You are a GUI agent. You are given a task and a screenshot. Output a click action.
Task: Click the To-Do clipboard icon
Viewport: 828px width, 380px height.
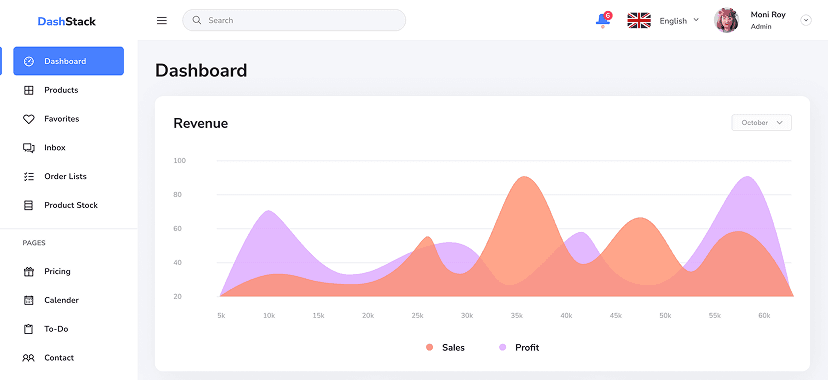click(29, 329)
